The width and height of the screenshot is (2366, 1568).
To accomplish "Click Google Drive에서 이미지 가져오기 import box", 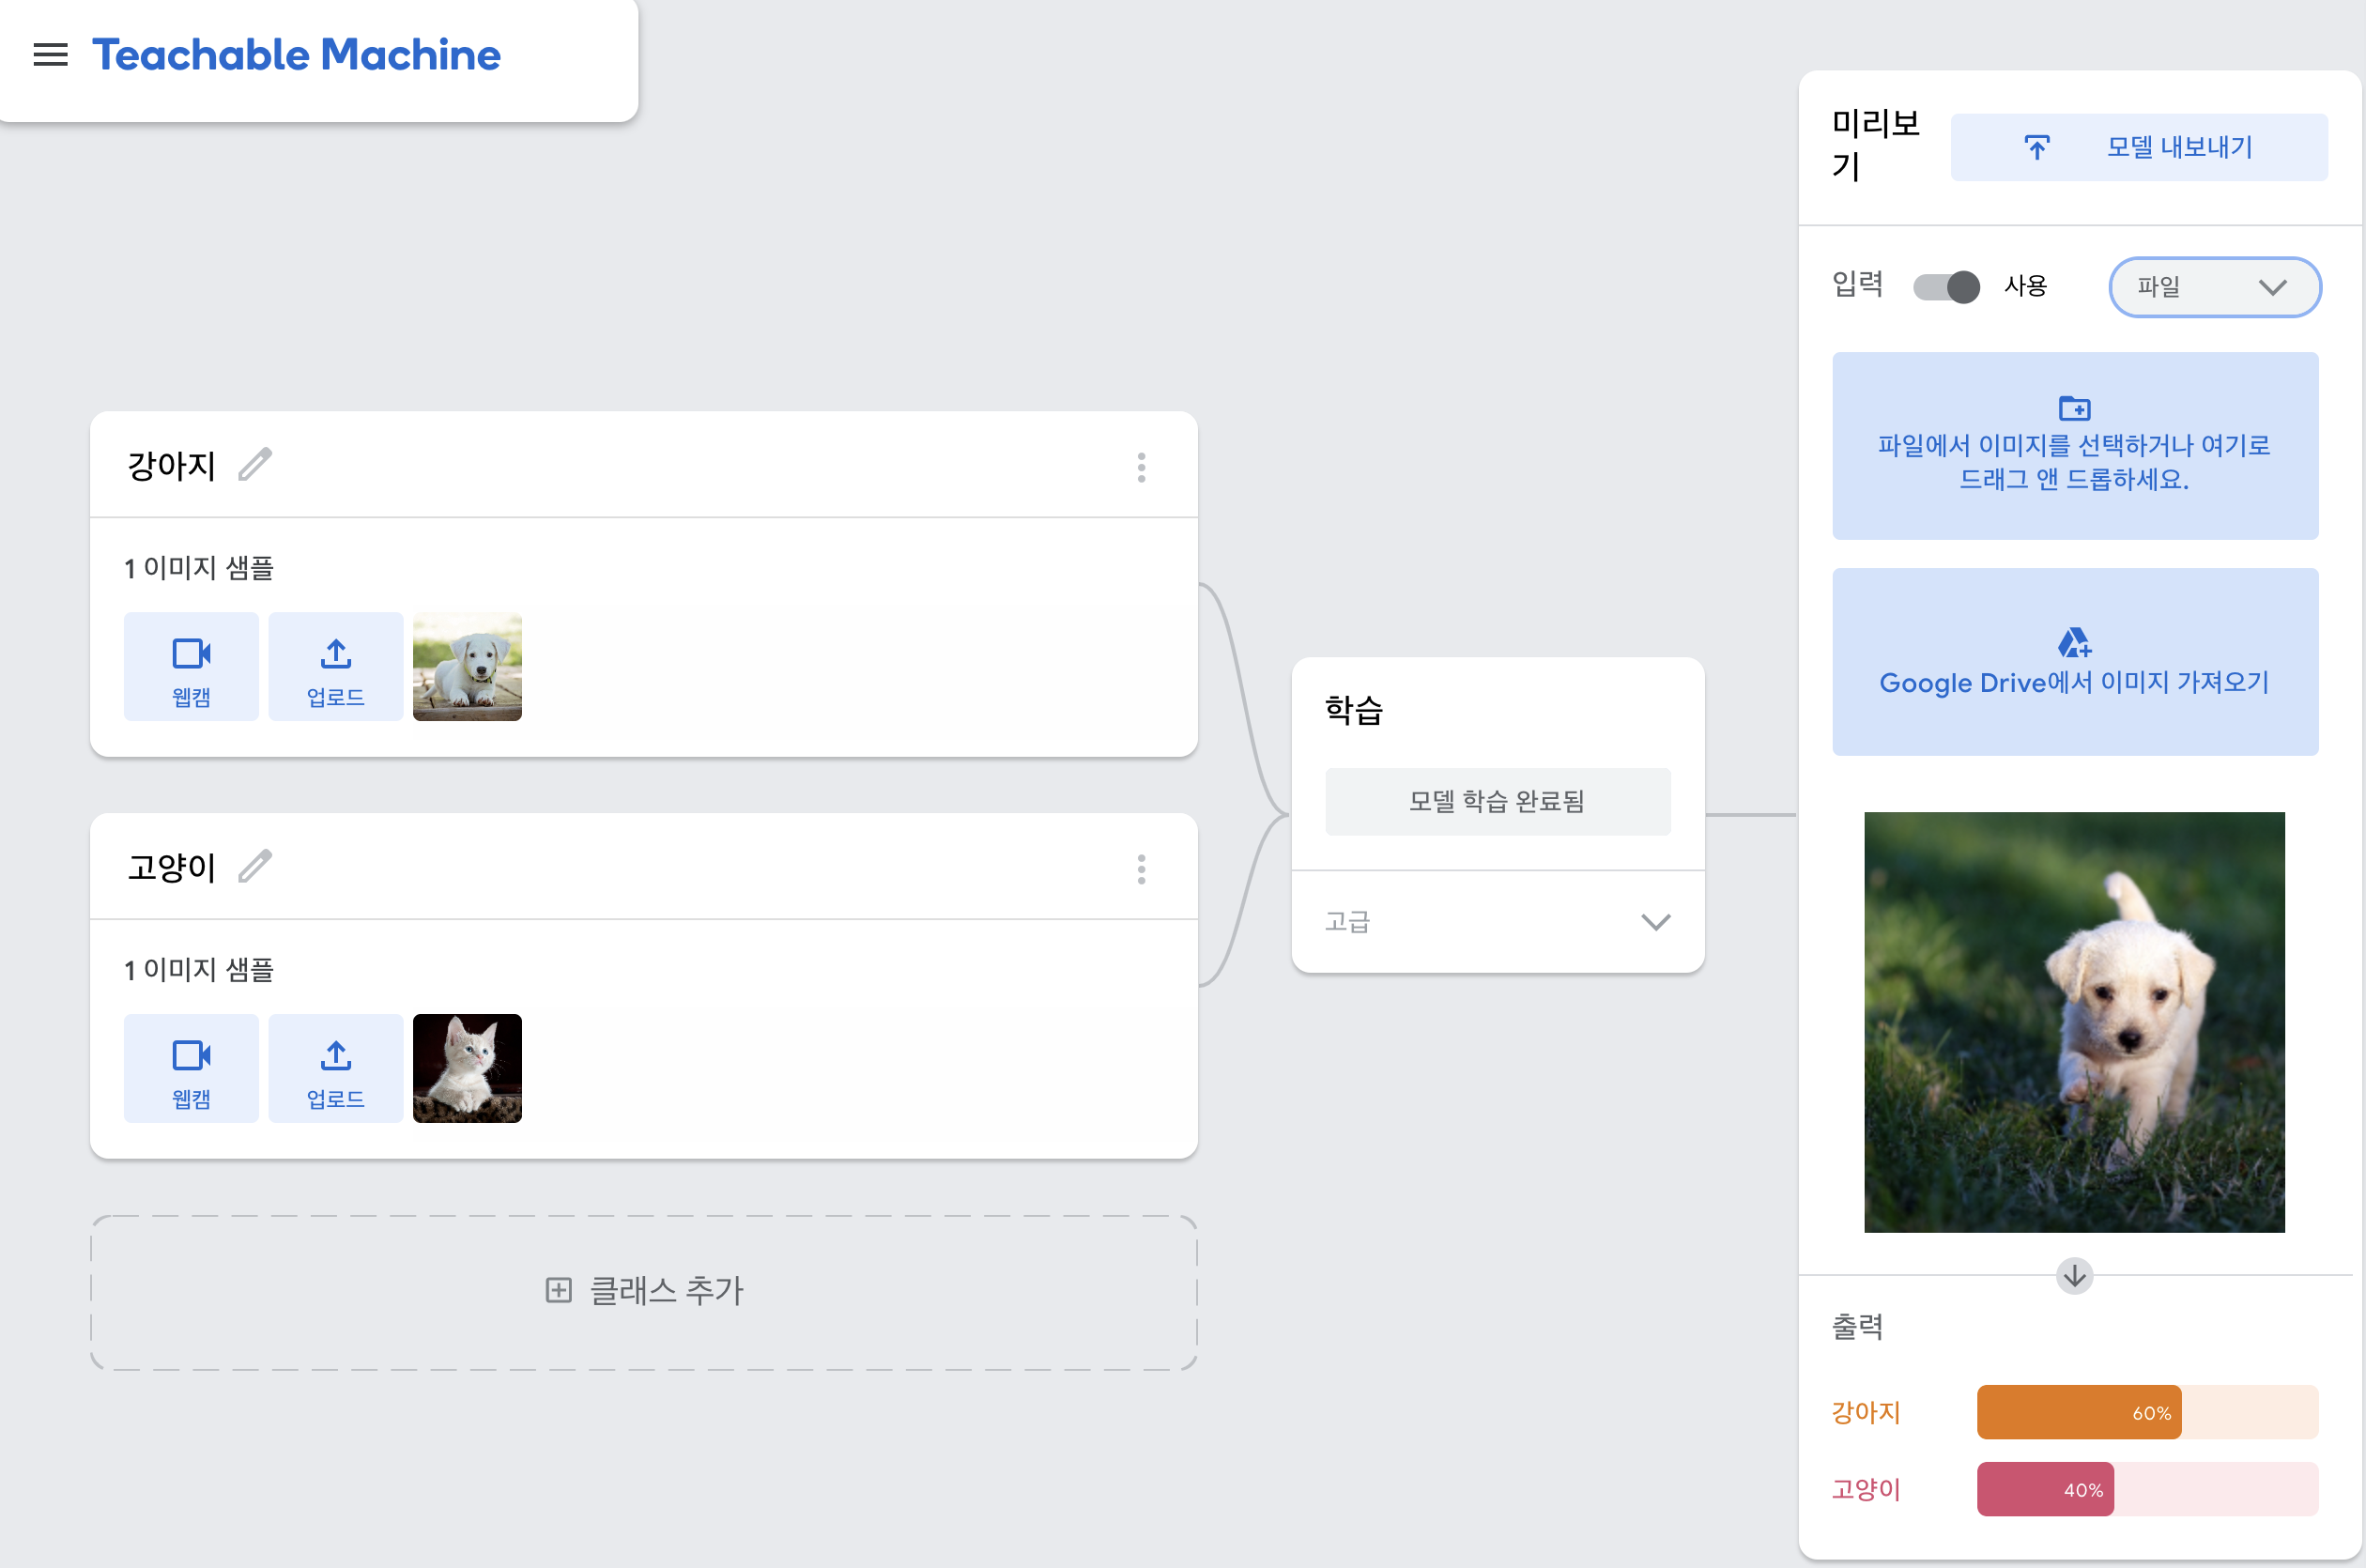I will [x=2074, y=662].
